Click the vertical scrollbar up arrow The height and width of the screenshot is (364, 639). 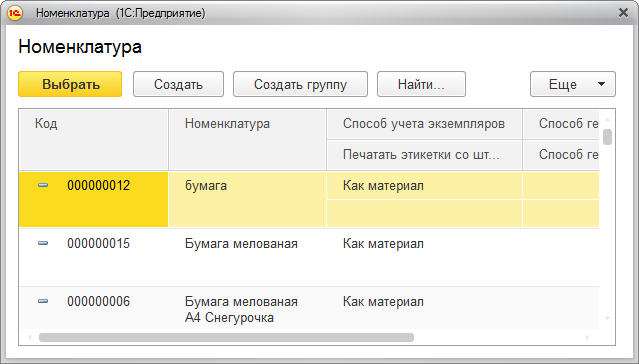(x=607, y=119)
